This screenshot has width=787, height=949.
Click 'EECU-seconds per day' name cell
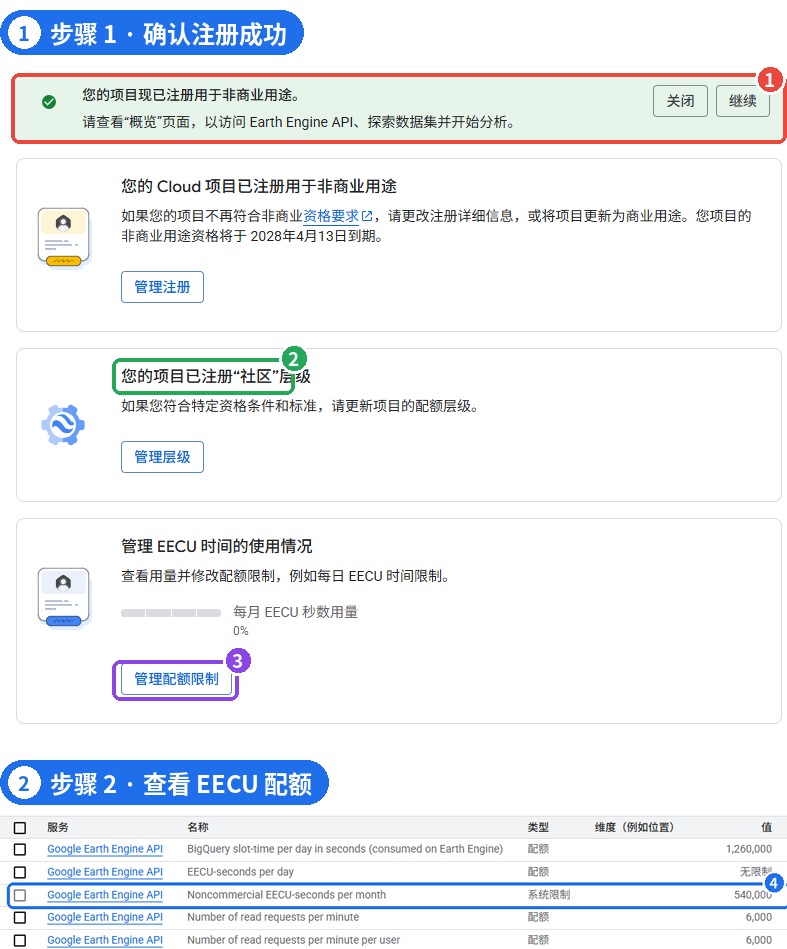tap(240, 872)
